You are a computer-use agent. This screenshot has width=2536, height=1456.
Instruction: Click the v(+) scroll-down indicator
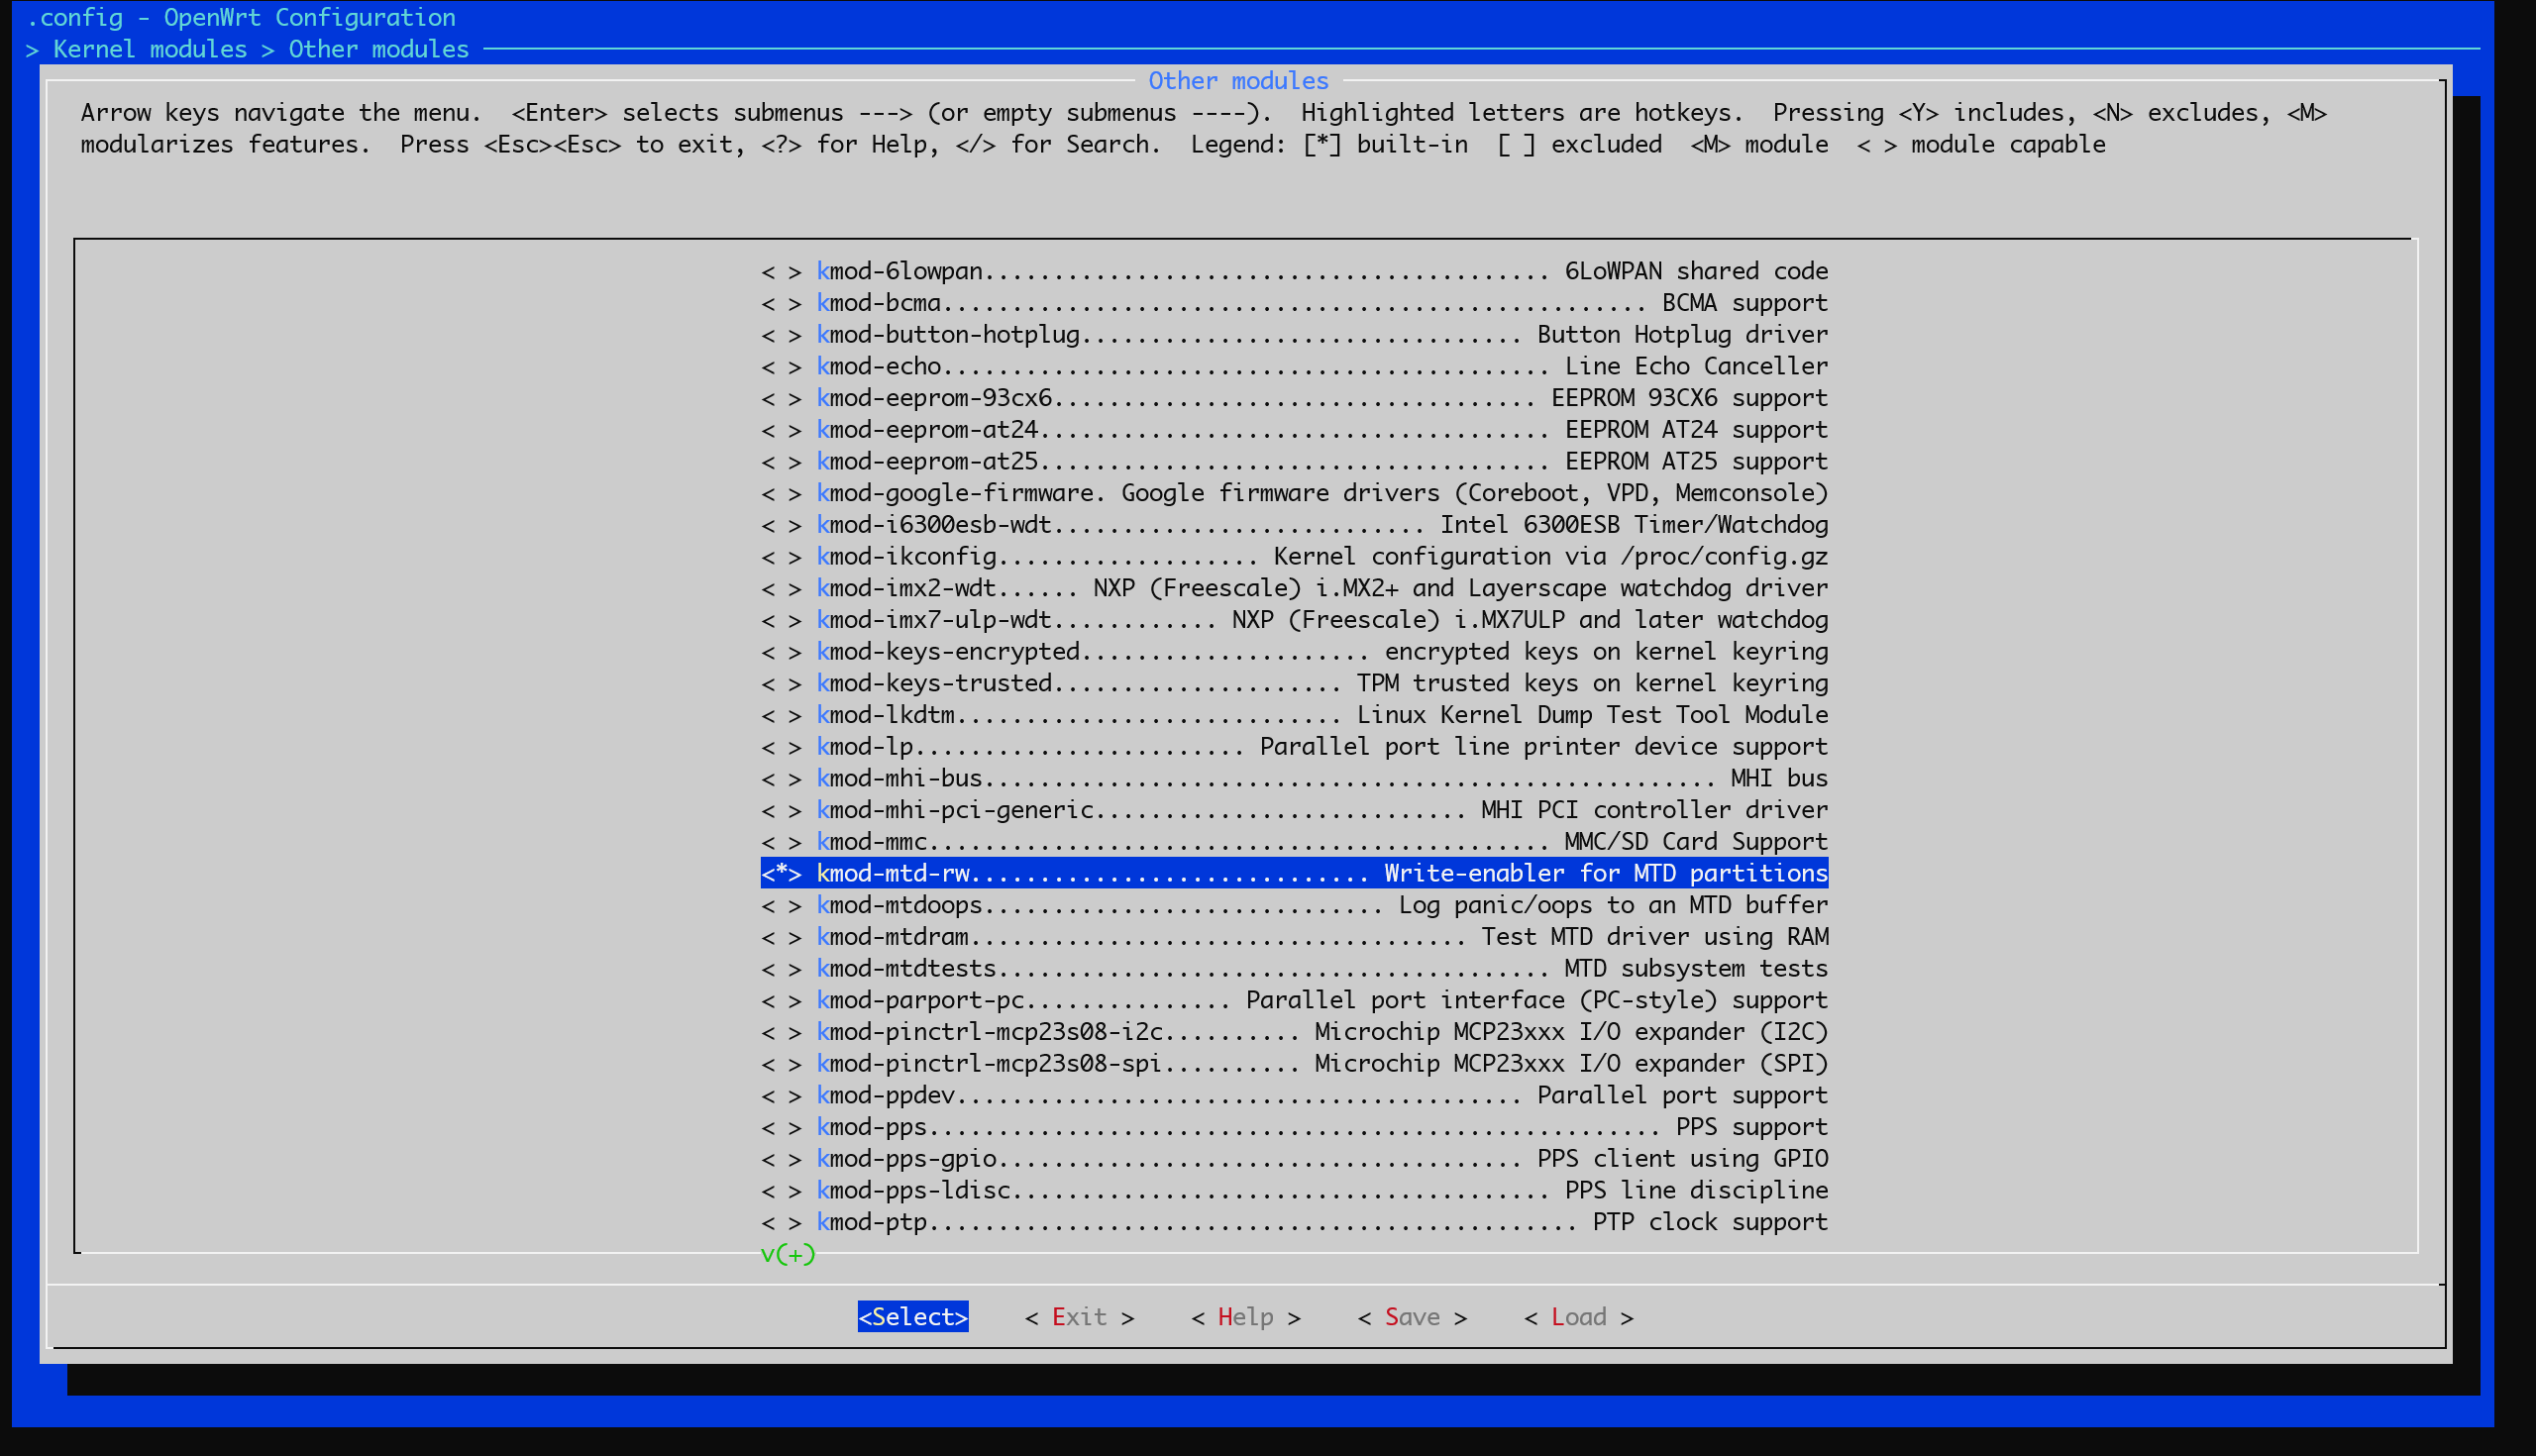(x=788, y=1254)
